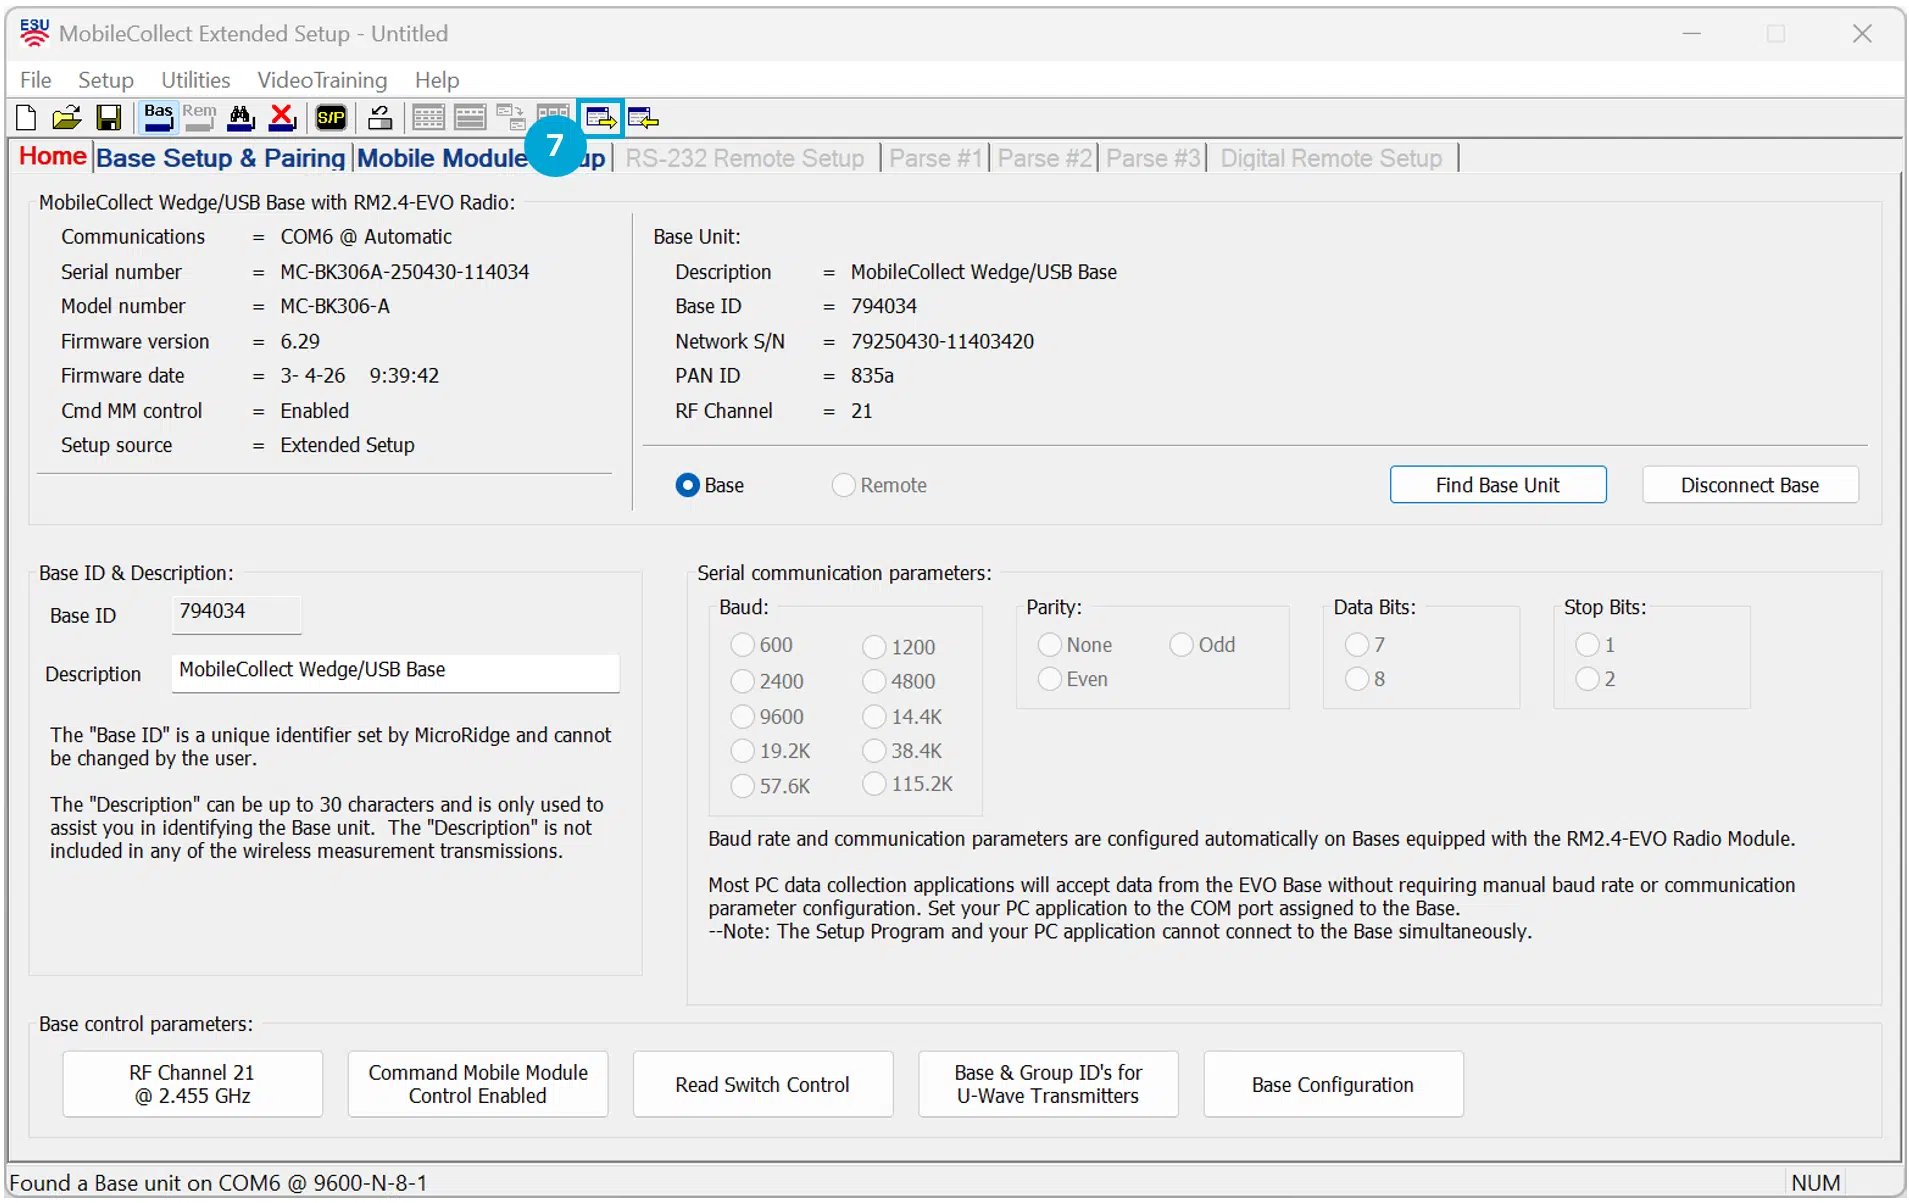This screenshot has width=1909, height=1203.
Task: Open the Utilities menu
Action: (196, 80)
